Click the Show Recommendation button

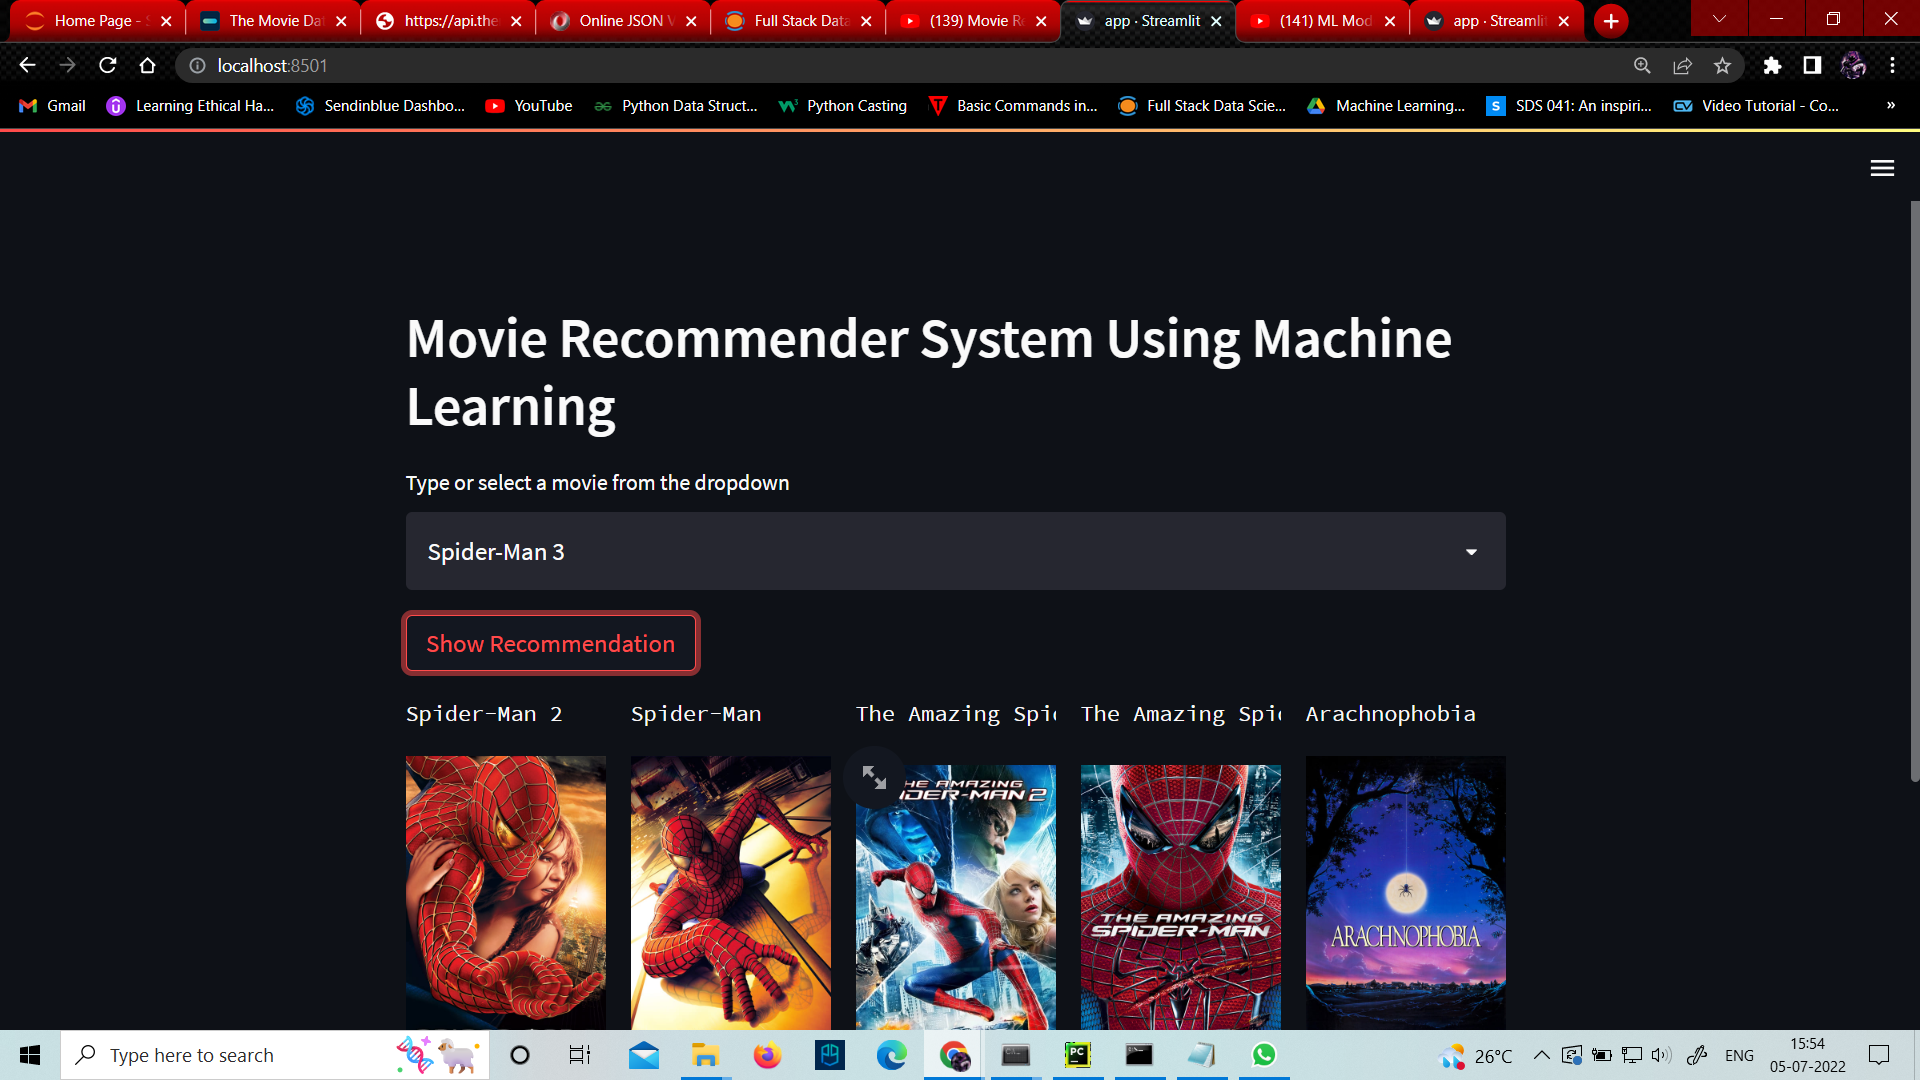550,643
